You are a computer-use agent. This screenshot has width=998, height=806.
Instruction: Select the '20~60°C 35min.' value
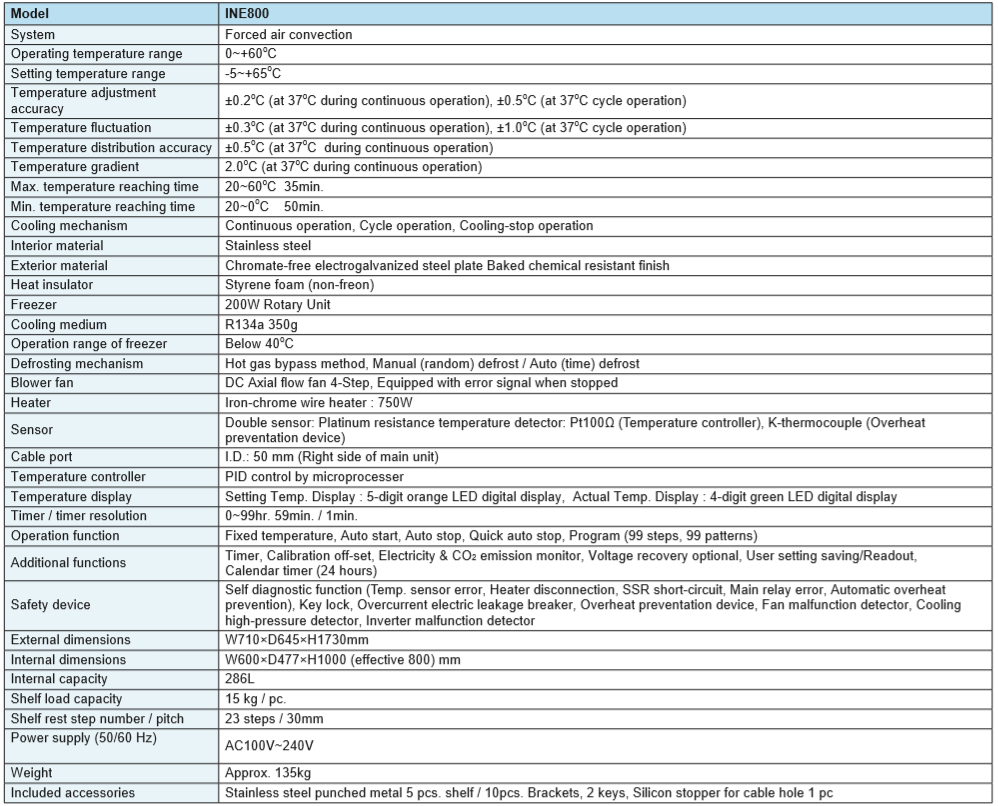(x=274, y=187)
